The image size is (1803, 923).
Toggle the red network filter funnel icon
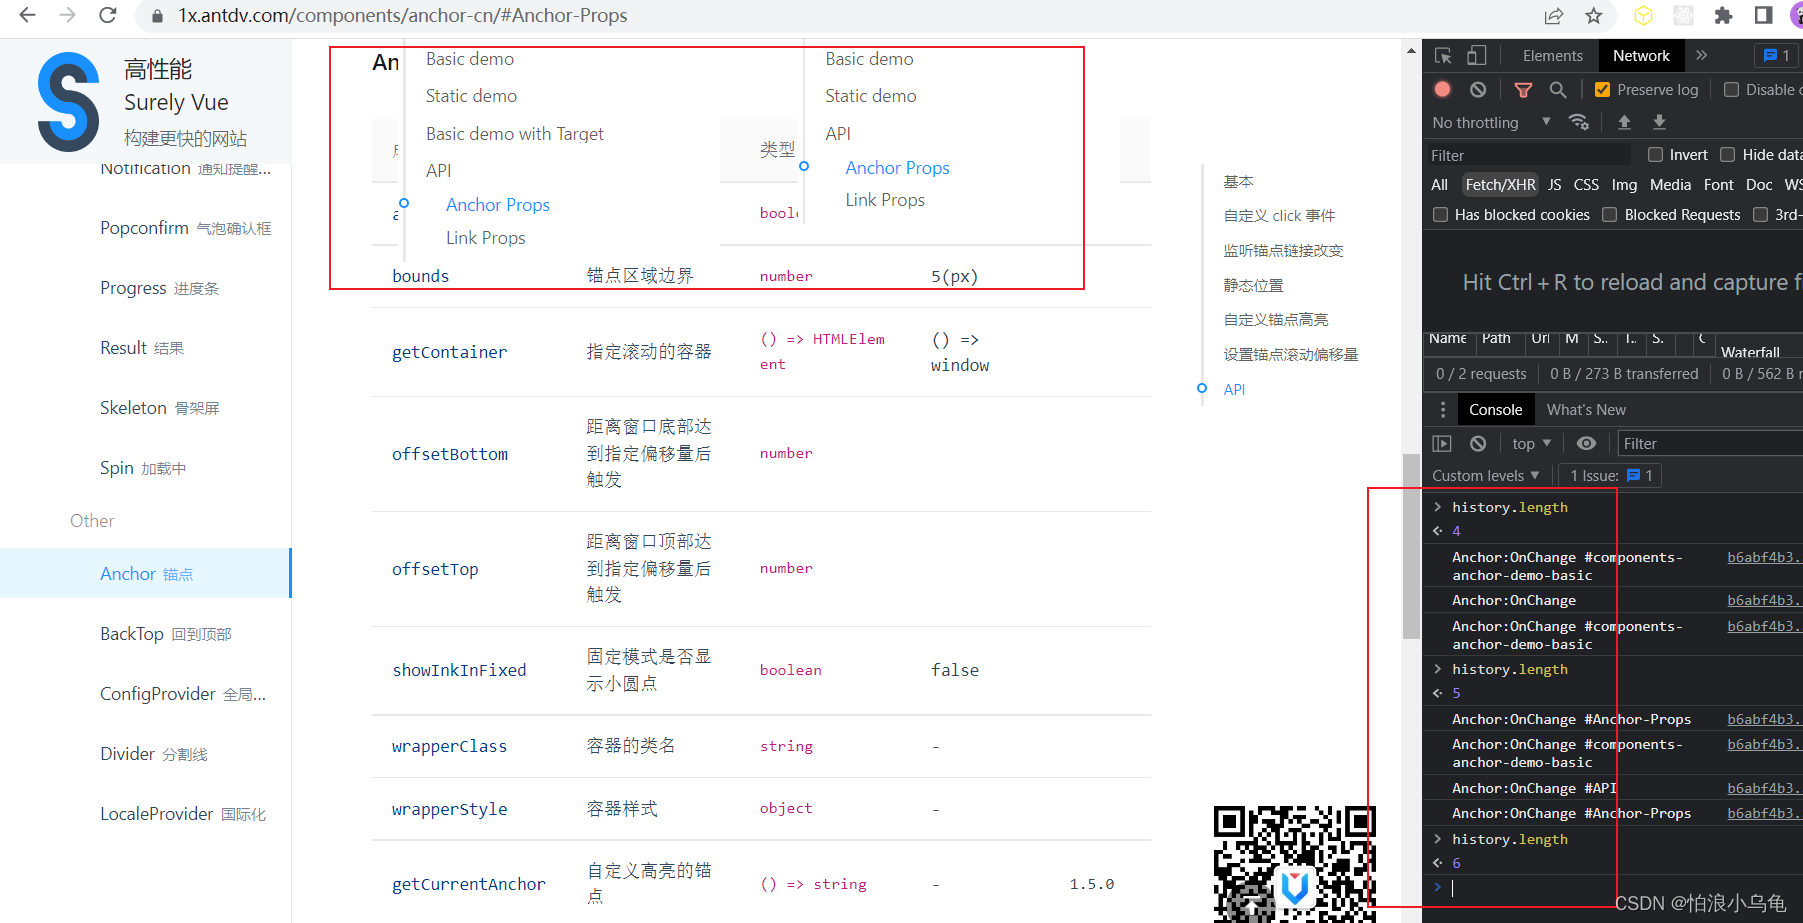coord(1523,90)
